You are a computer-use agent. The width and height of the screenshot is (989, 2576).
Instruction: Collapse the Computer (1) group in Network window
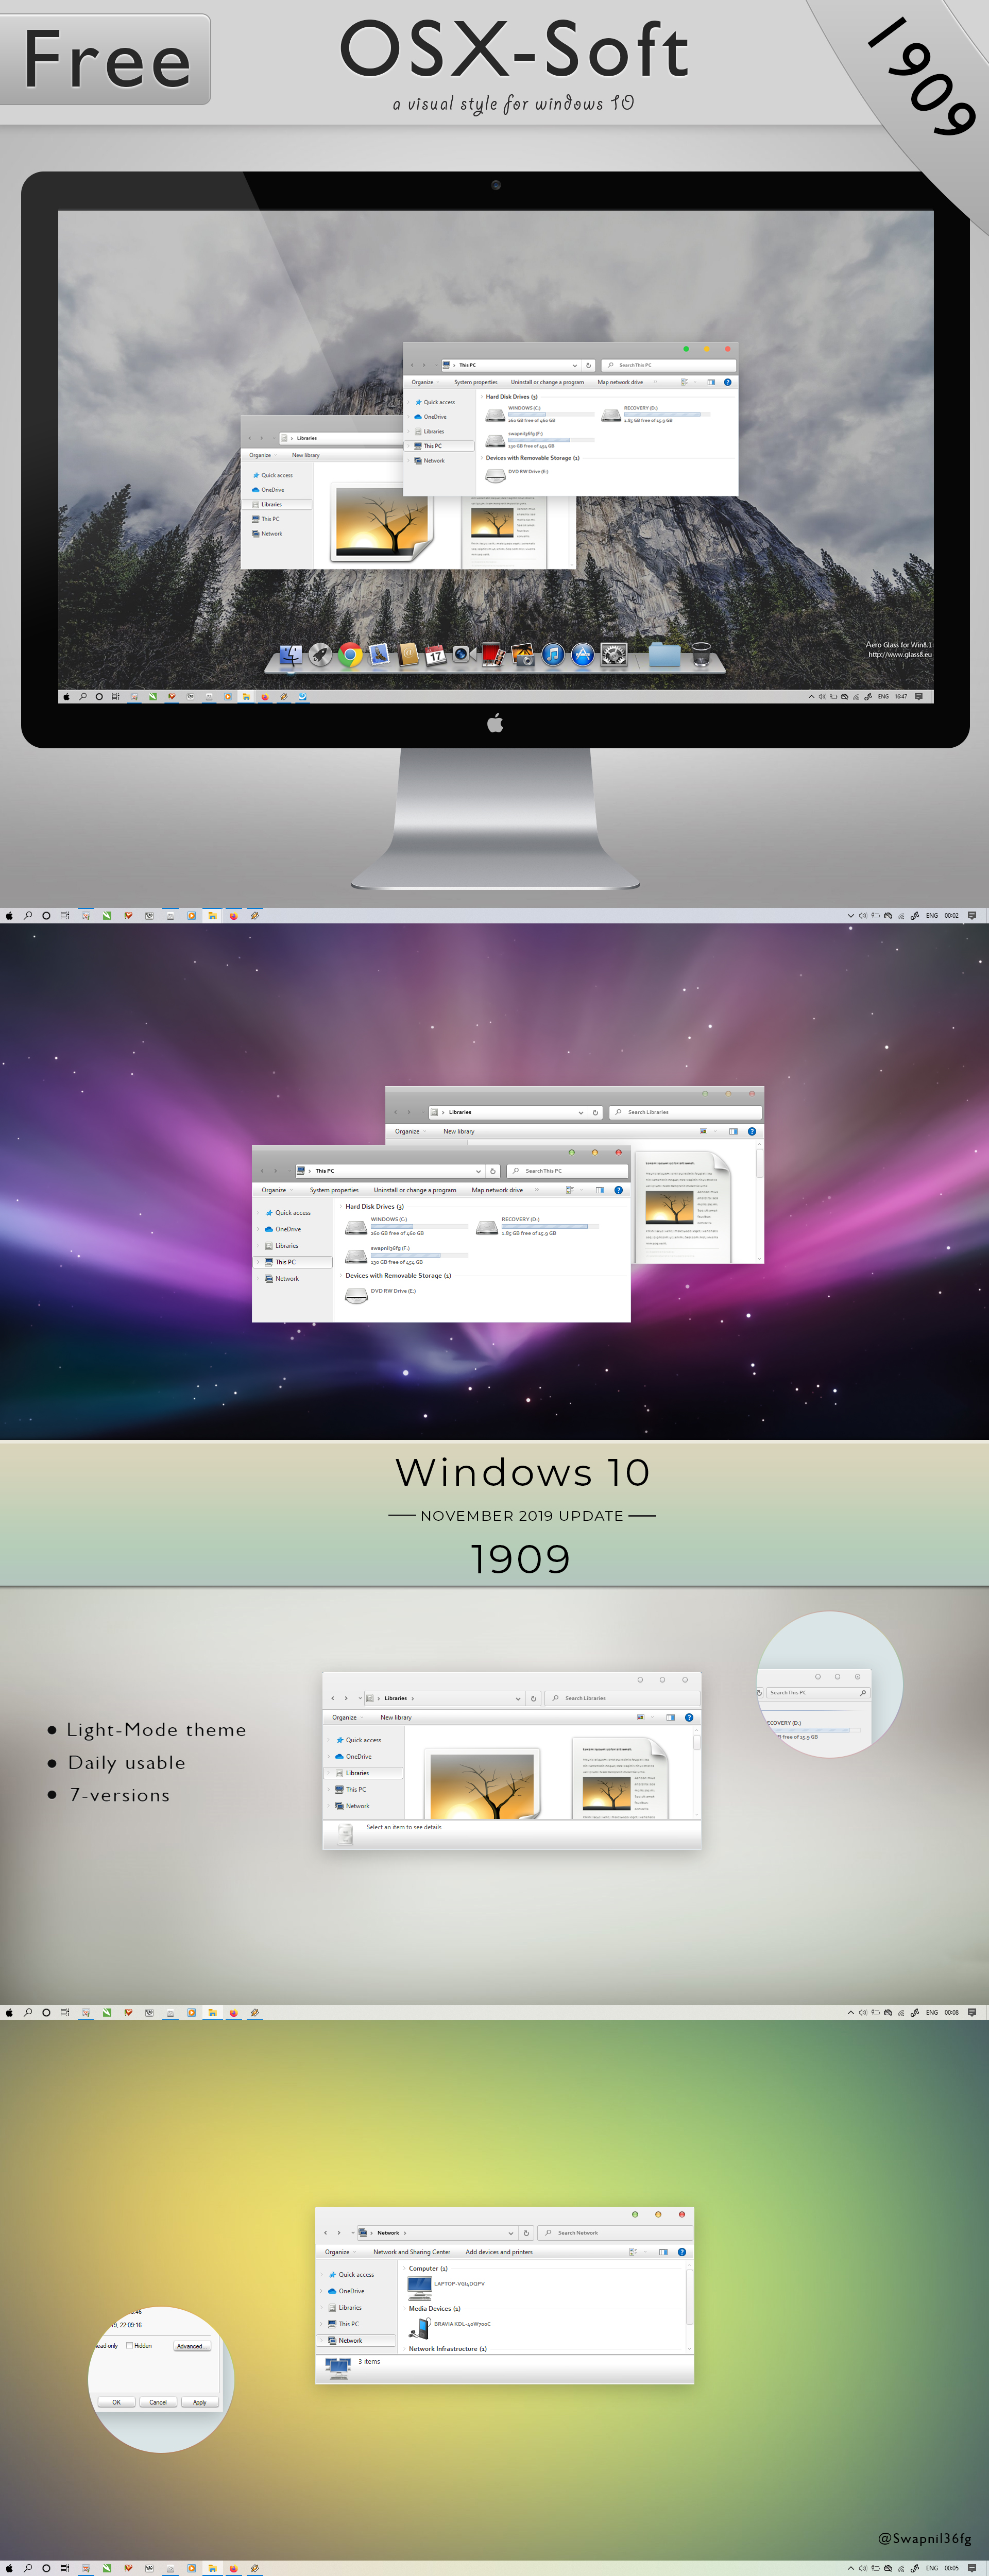pos(405,2268)
